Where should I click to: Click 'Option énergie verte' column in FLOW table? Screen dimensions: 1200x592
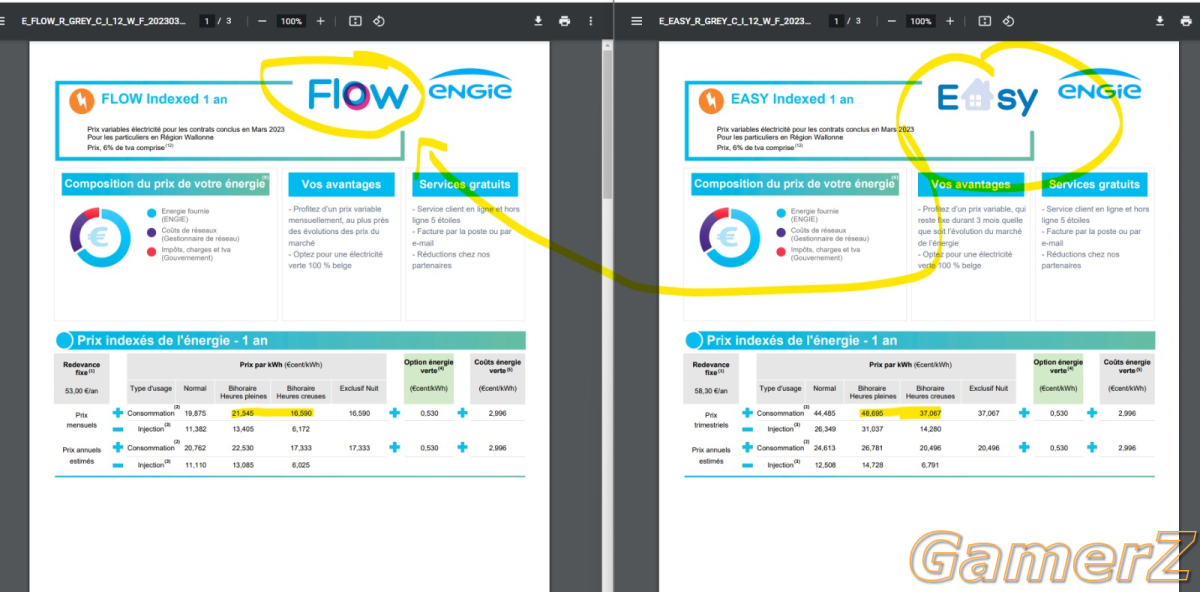(x=428, y=378)
